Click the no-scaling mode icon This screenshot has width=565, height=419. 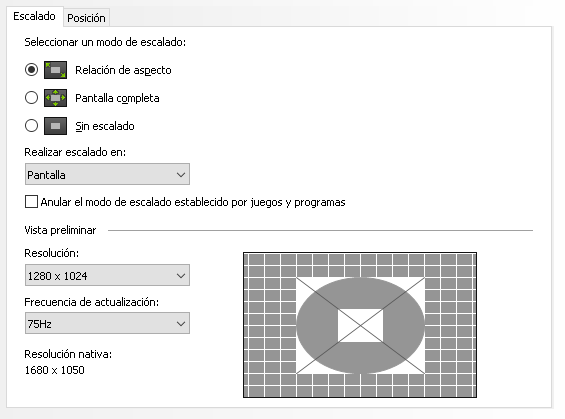(55, 126)
